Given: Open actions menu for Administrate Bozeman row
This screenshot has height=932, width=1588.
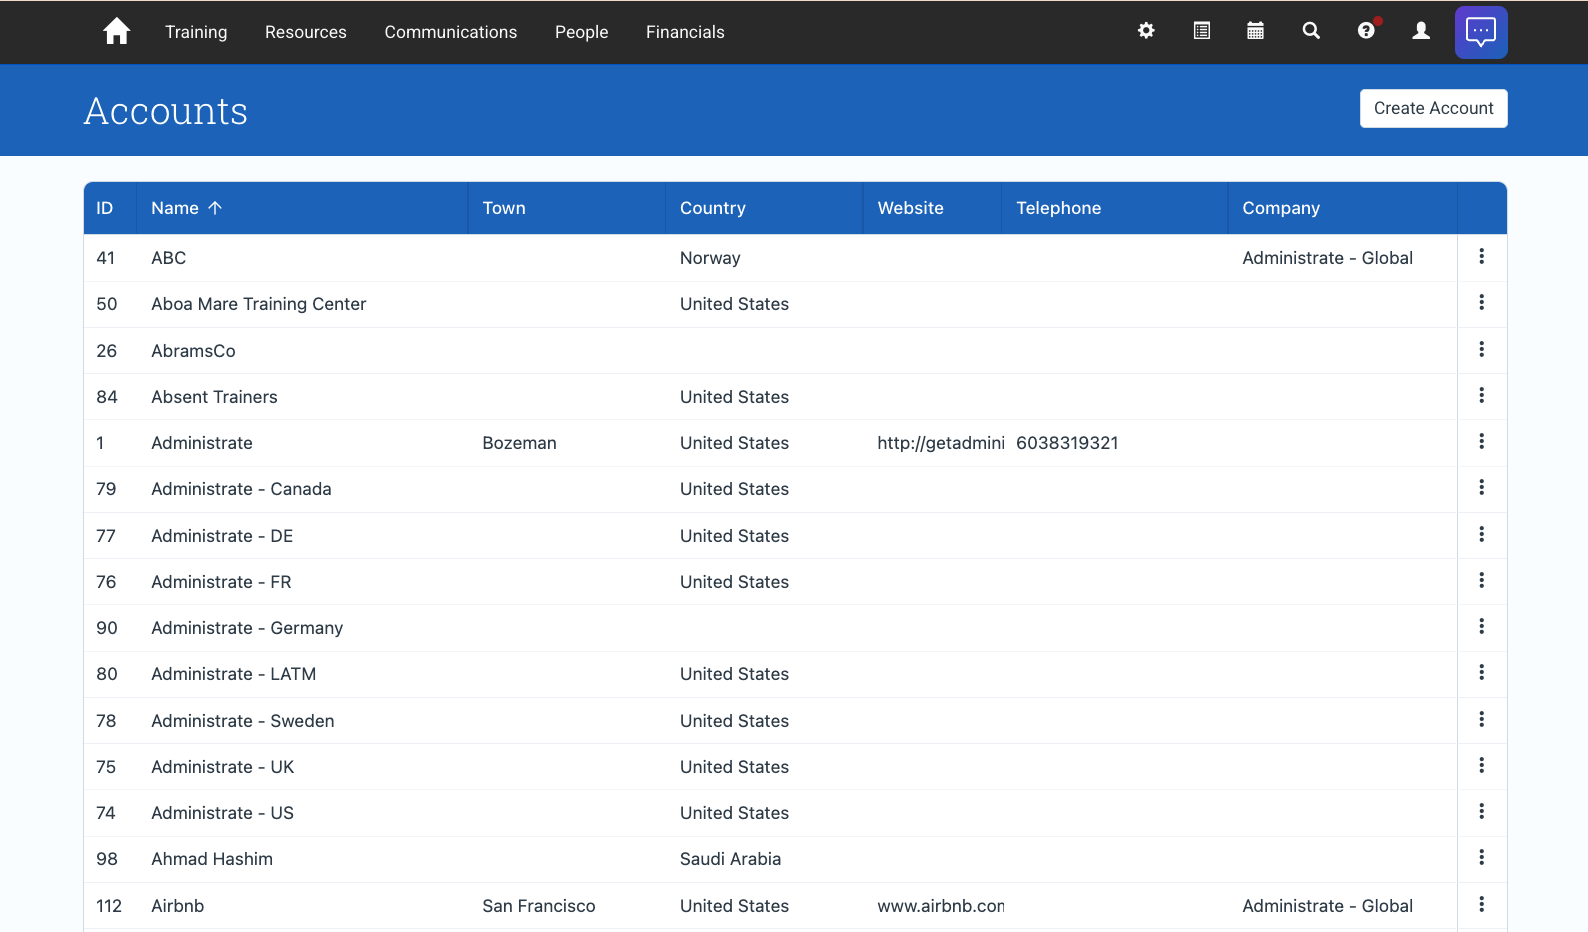Looking at the screenshot, I should click(x=1481, y=442).
